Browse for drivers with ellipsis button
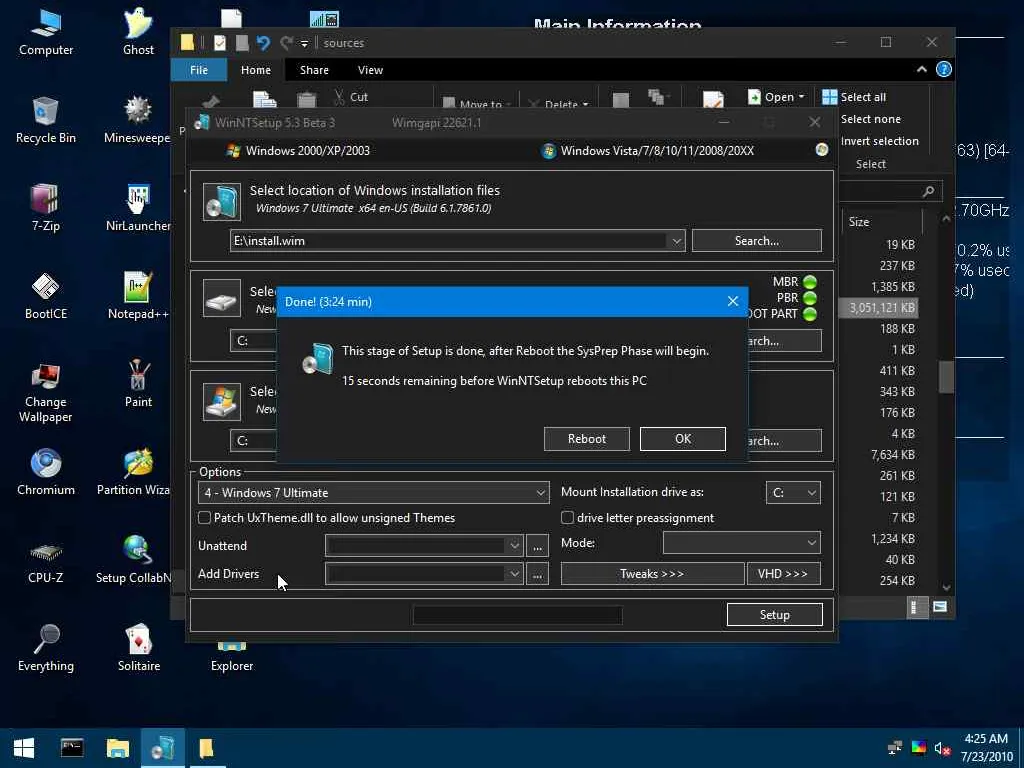The image size is (1024, 768). click(537, 574)
